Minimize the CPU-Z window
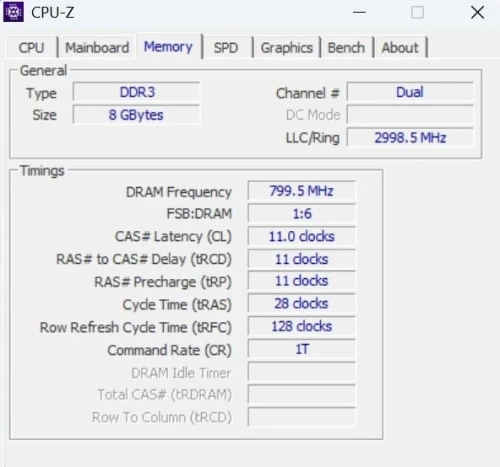Screen dimensions: 500x467 tap(359, 13)
